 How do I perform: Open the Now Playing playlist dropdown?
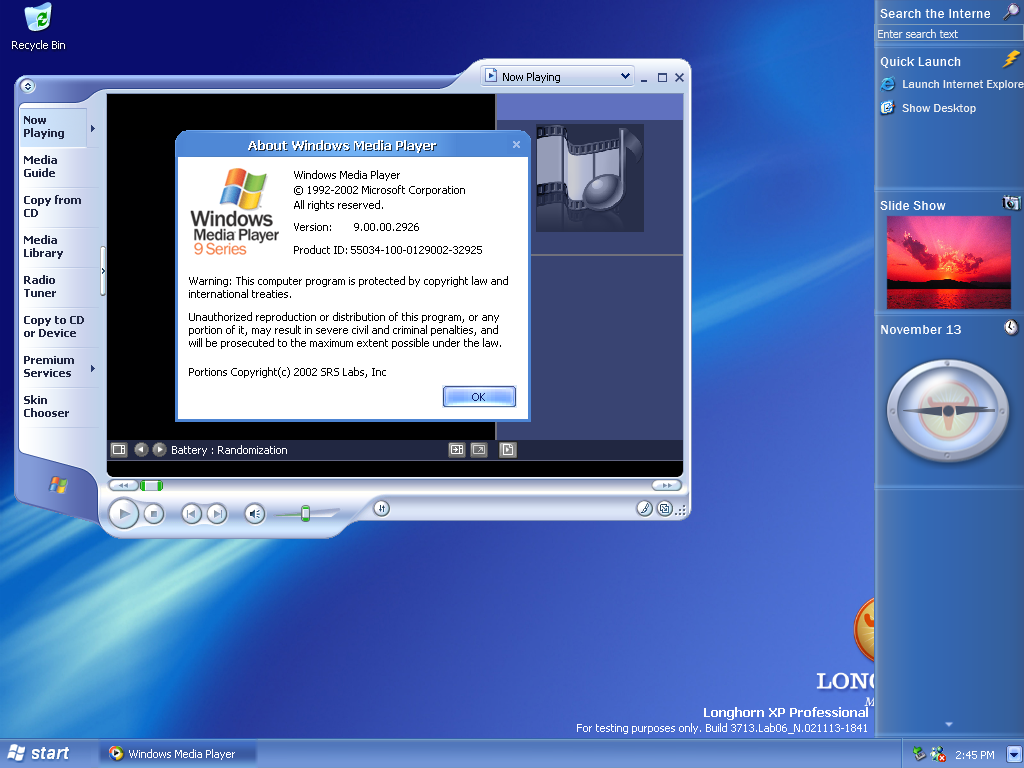click(557, 76)
